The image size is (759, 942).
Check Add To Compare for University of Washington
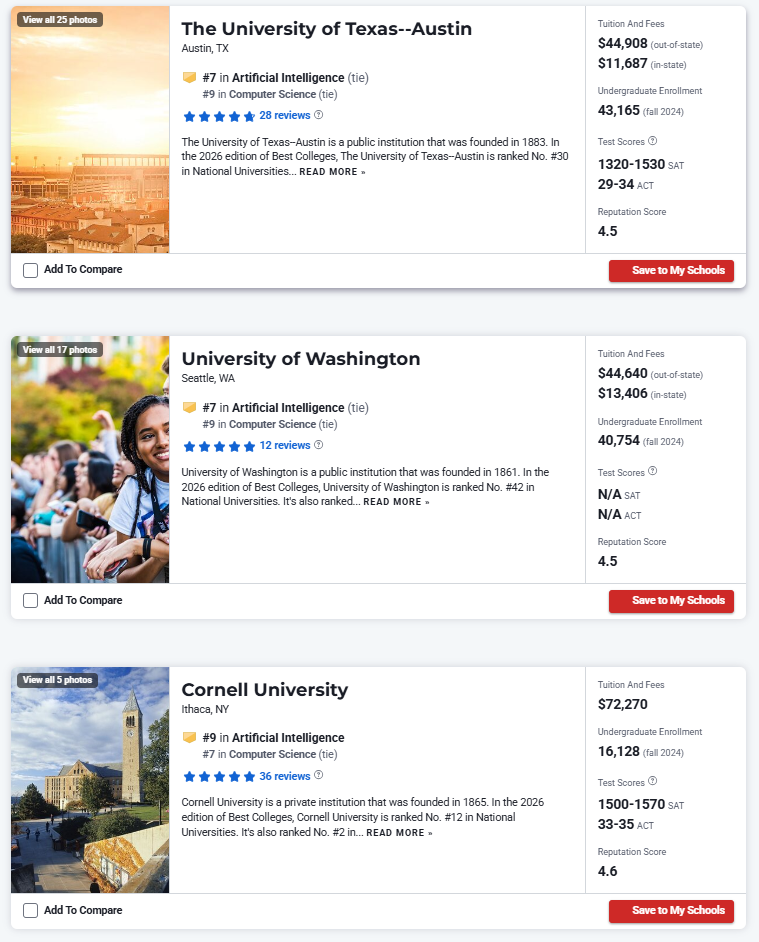pyautogui.click(x=30, y=600)
